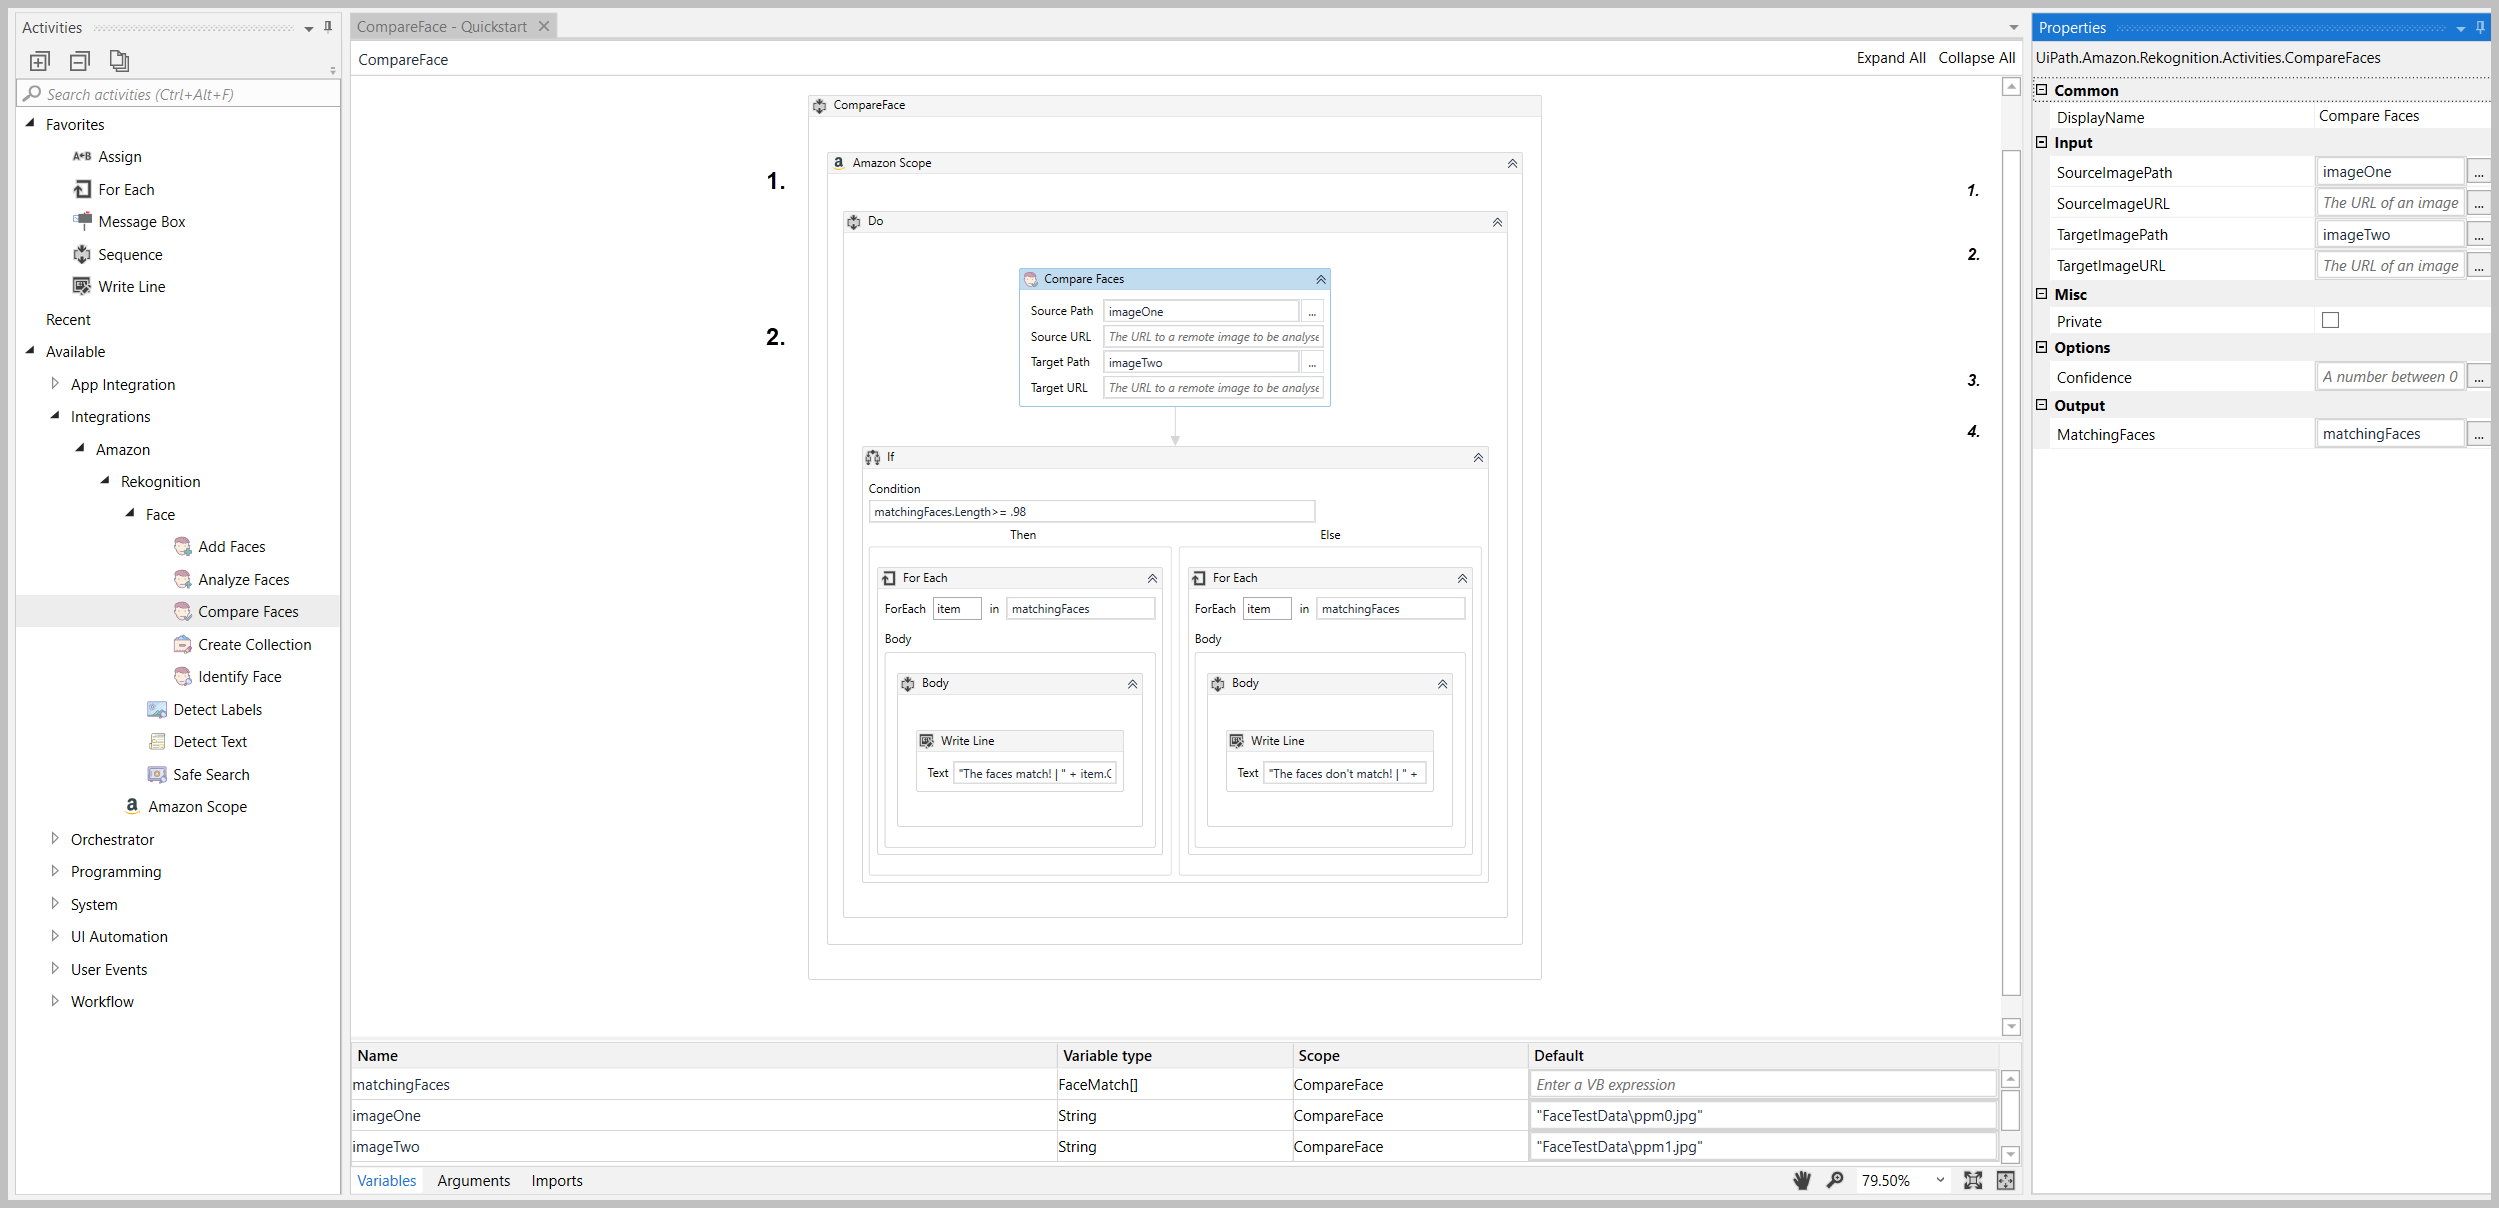Close the CompareFace - Quickstart tab
This screenshot has width=2499, height=1208.
[x=544, y=27]
